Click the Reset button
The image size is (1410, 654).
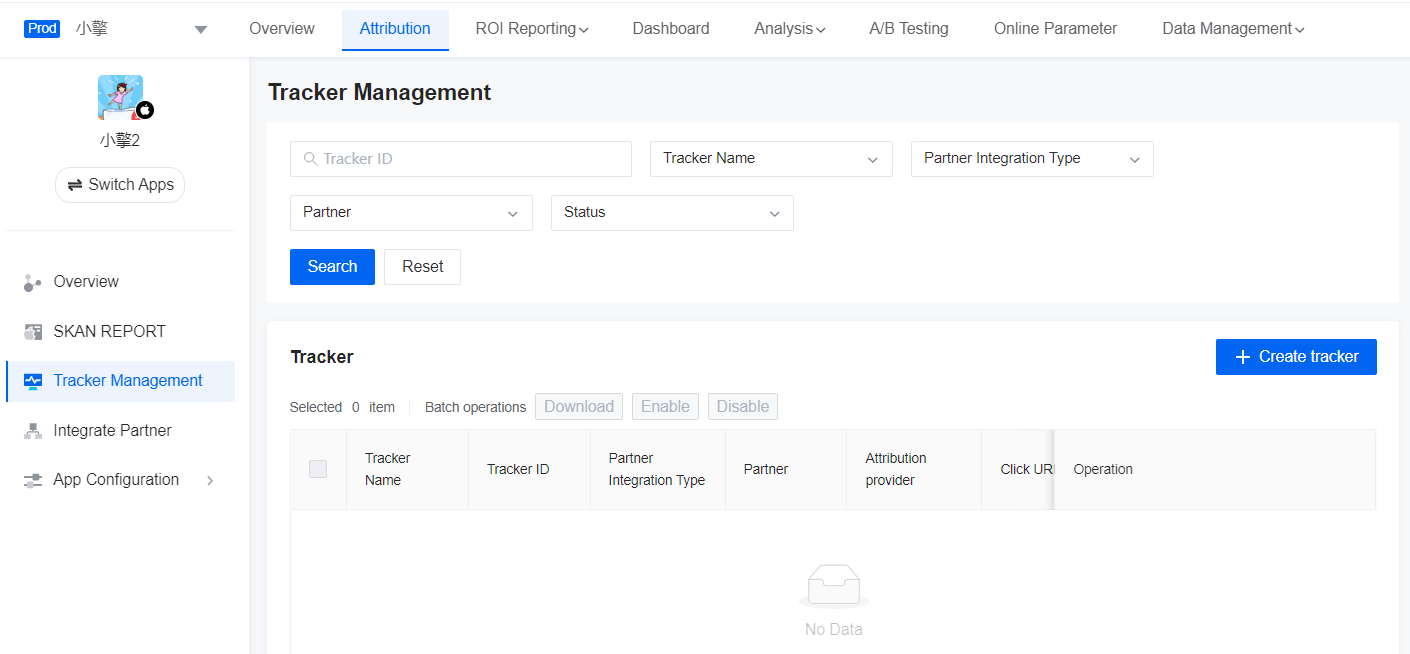(x=422, y=266)
